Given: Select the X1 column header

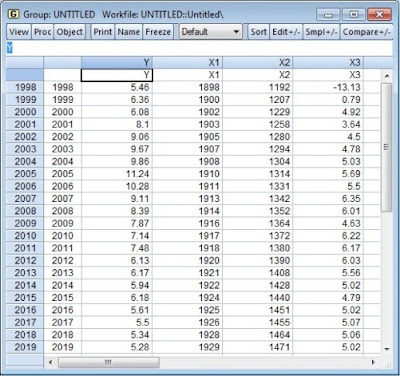Looking at the screenshot, I should click(x=188, y=62).
